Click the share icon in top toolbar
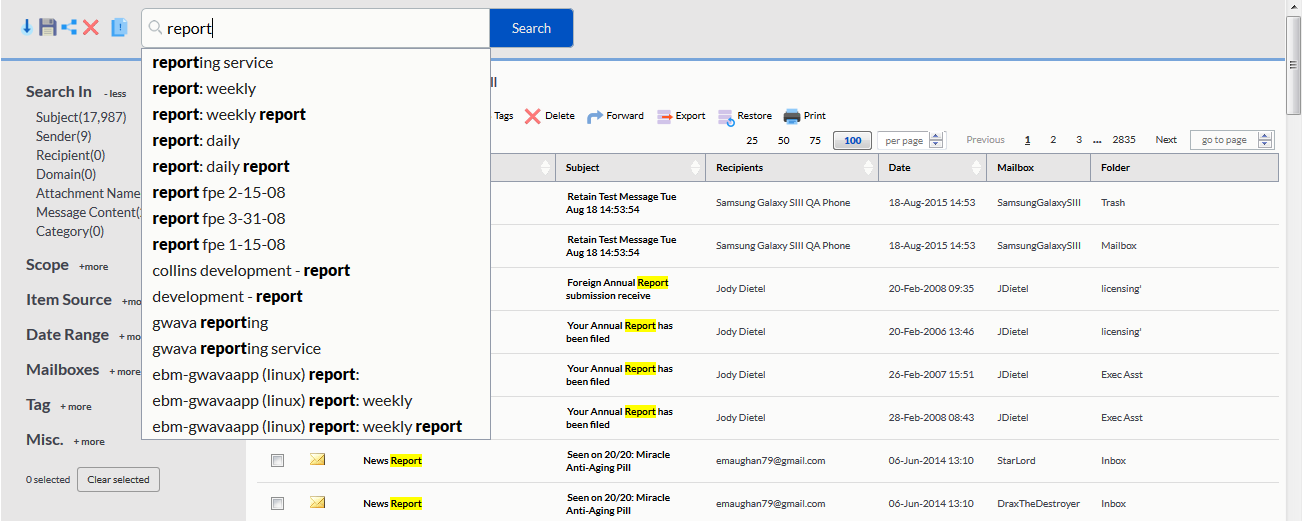The width and height of the screenshot is (1303, 521). click(69, 28)
